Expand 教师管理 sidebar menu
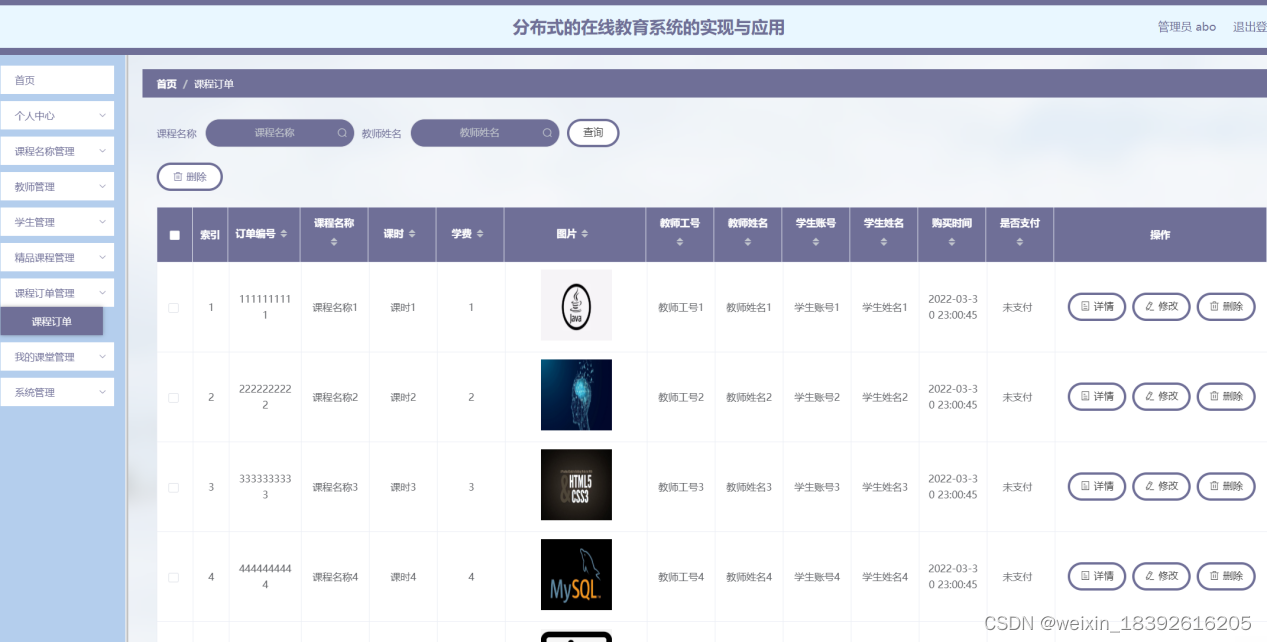Viewport: 1267px width, 642px height. pyautogui.click(x=57, y=187)
